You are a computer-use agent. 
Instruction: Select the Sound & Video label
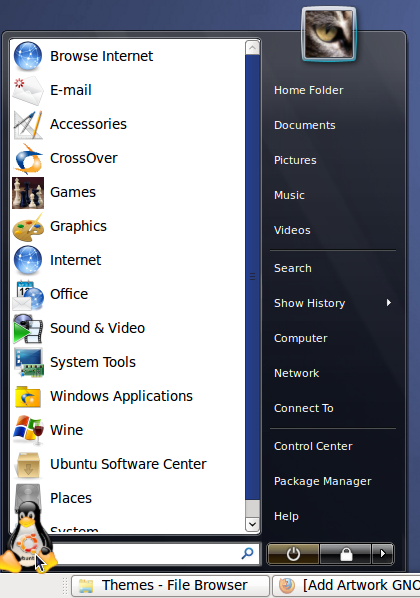98,328
